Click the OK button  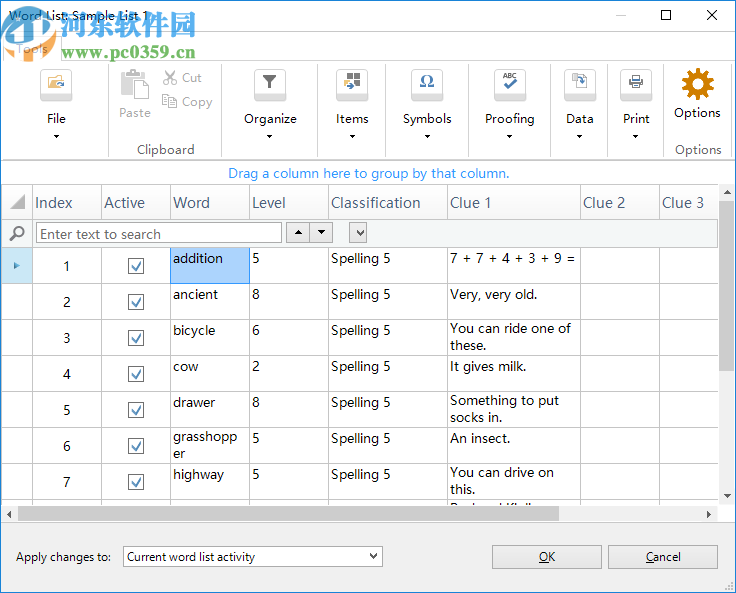point(547,557)
